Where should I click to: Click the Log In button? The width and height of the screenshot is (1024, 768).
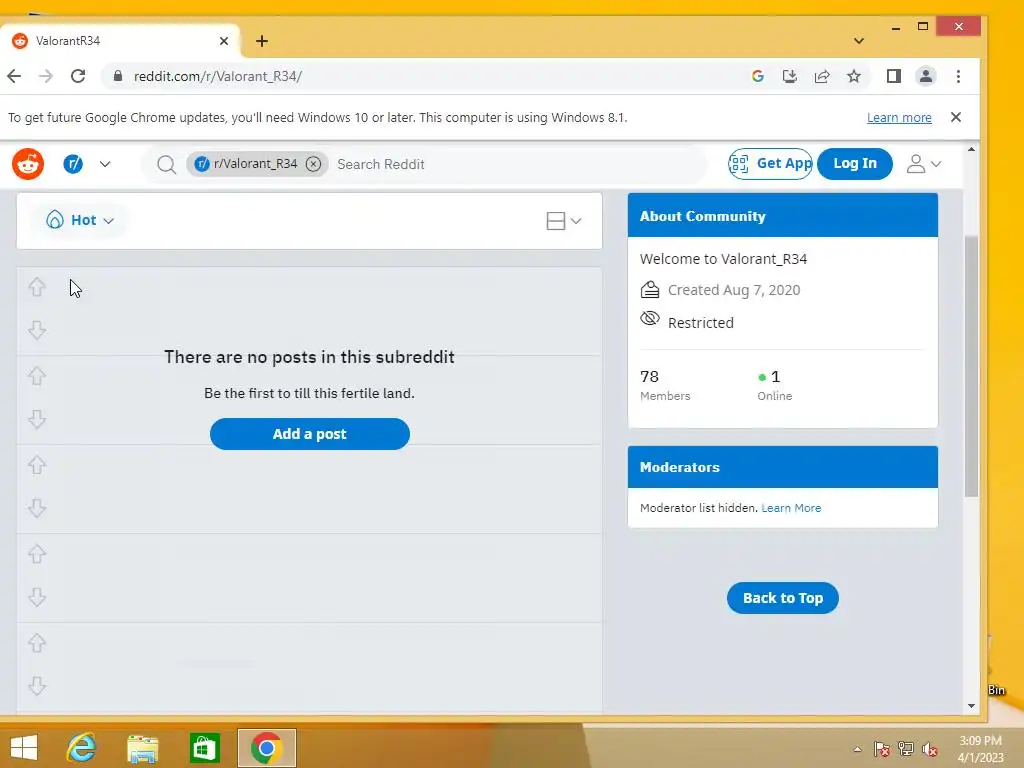[855, 163]
